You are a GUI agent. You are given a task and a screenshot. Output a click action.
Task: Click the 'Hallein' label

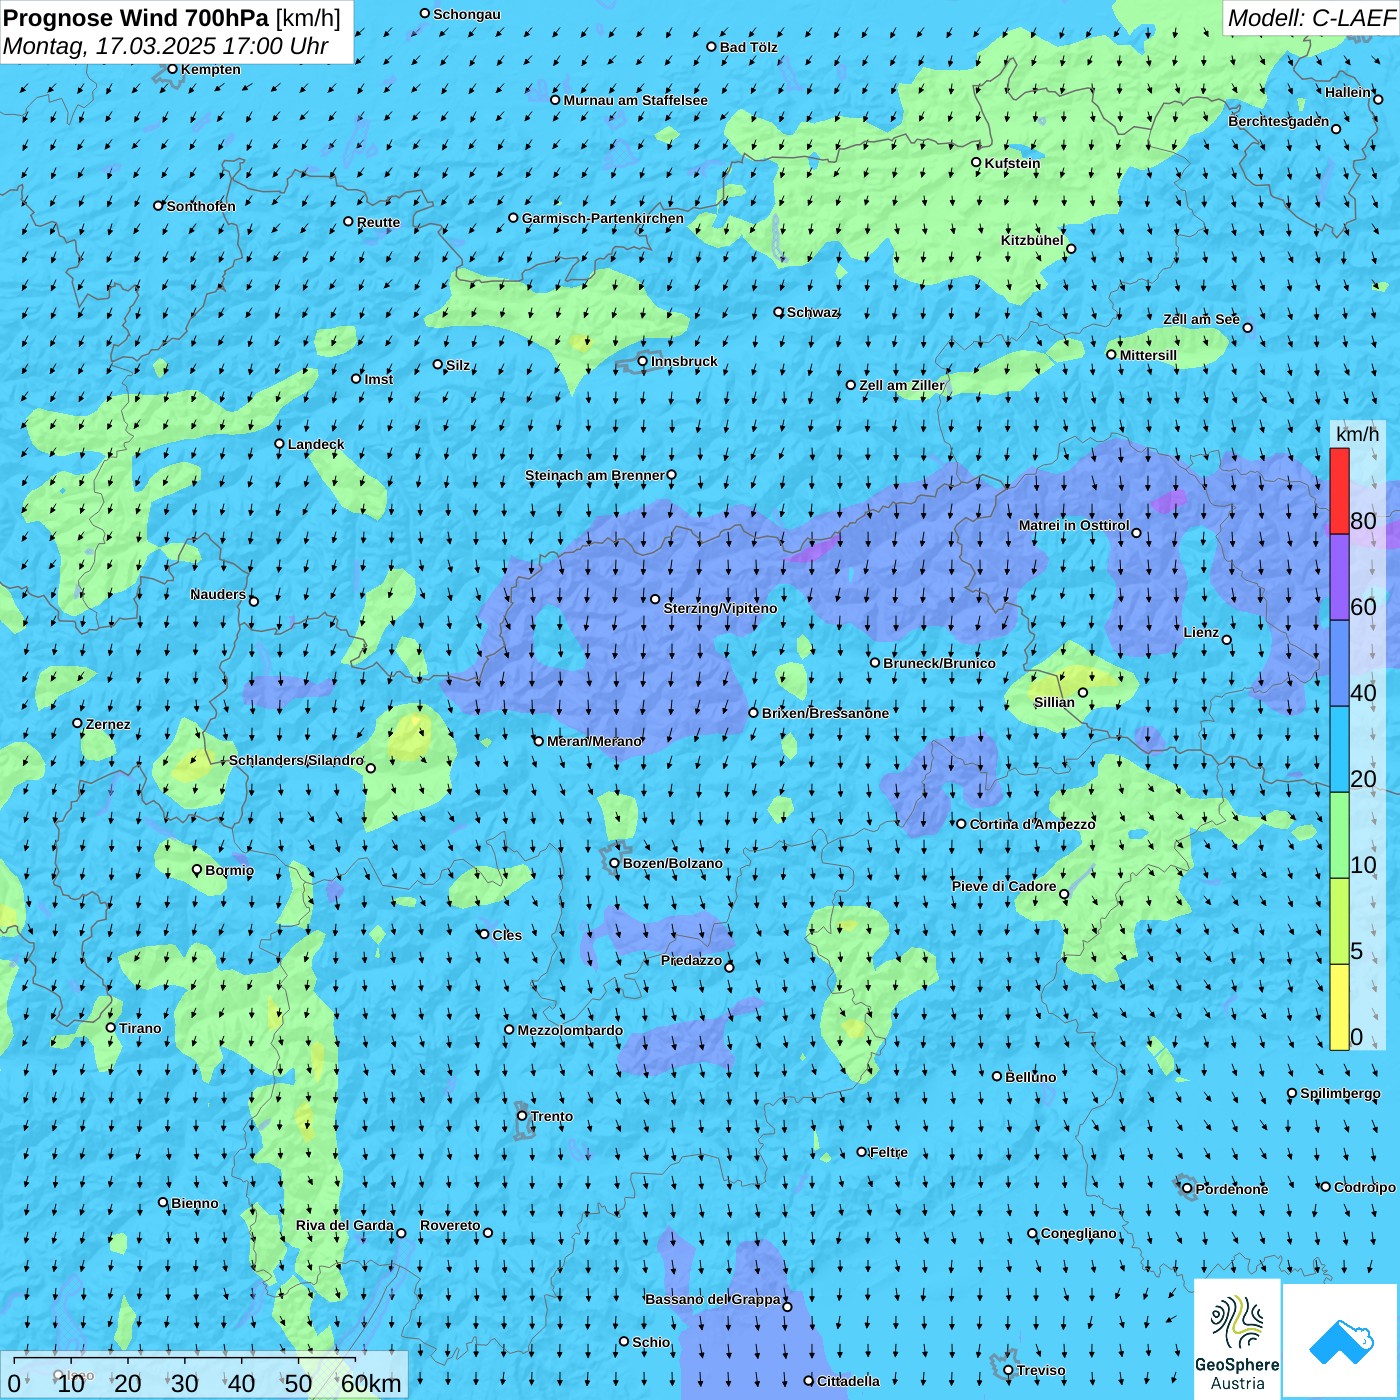[1348, 92]
